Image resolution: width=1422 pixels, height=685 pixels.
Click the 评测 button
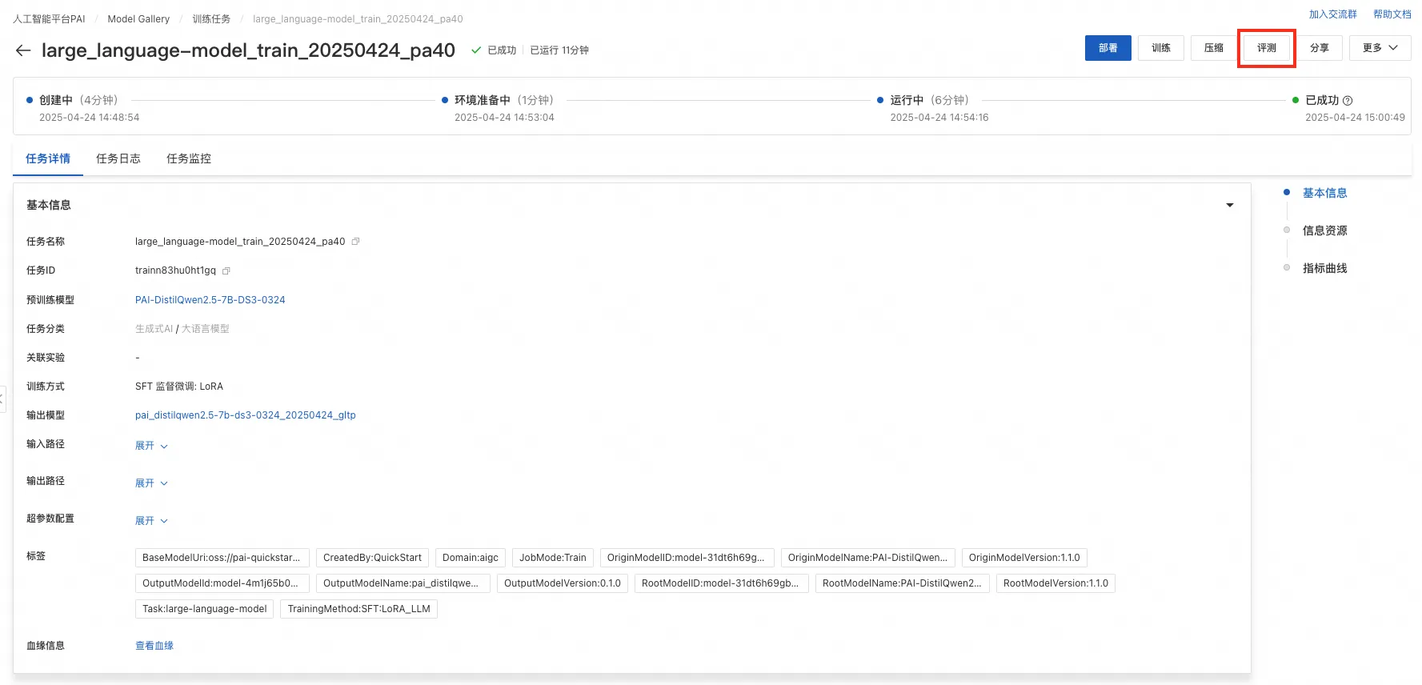click(1267, 48)
